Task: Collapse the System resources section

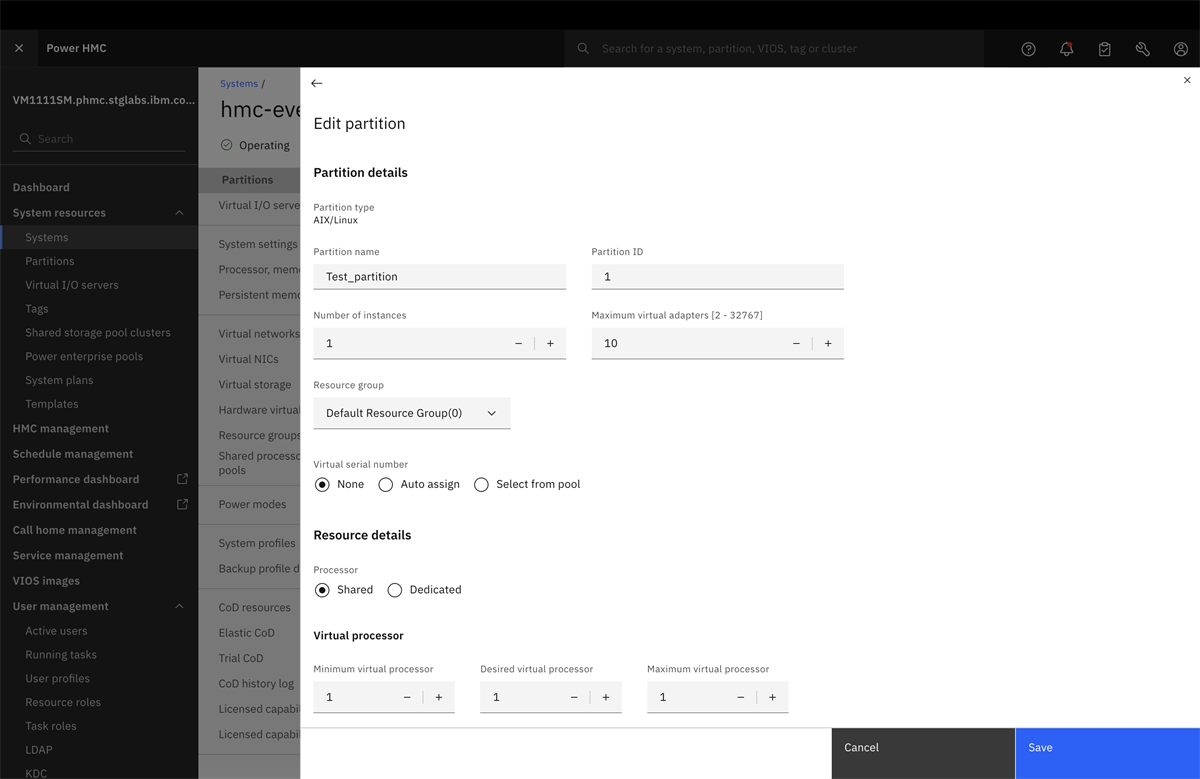Action: coord(179,213)
